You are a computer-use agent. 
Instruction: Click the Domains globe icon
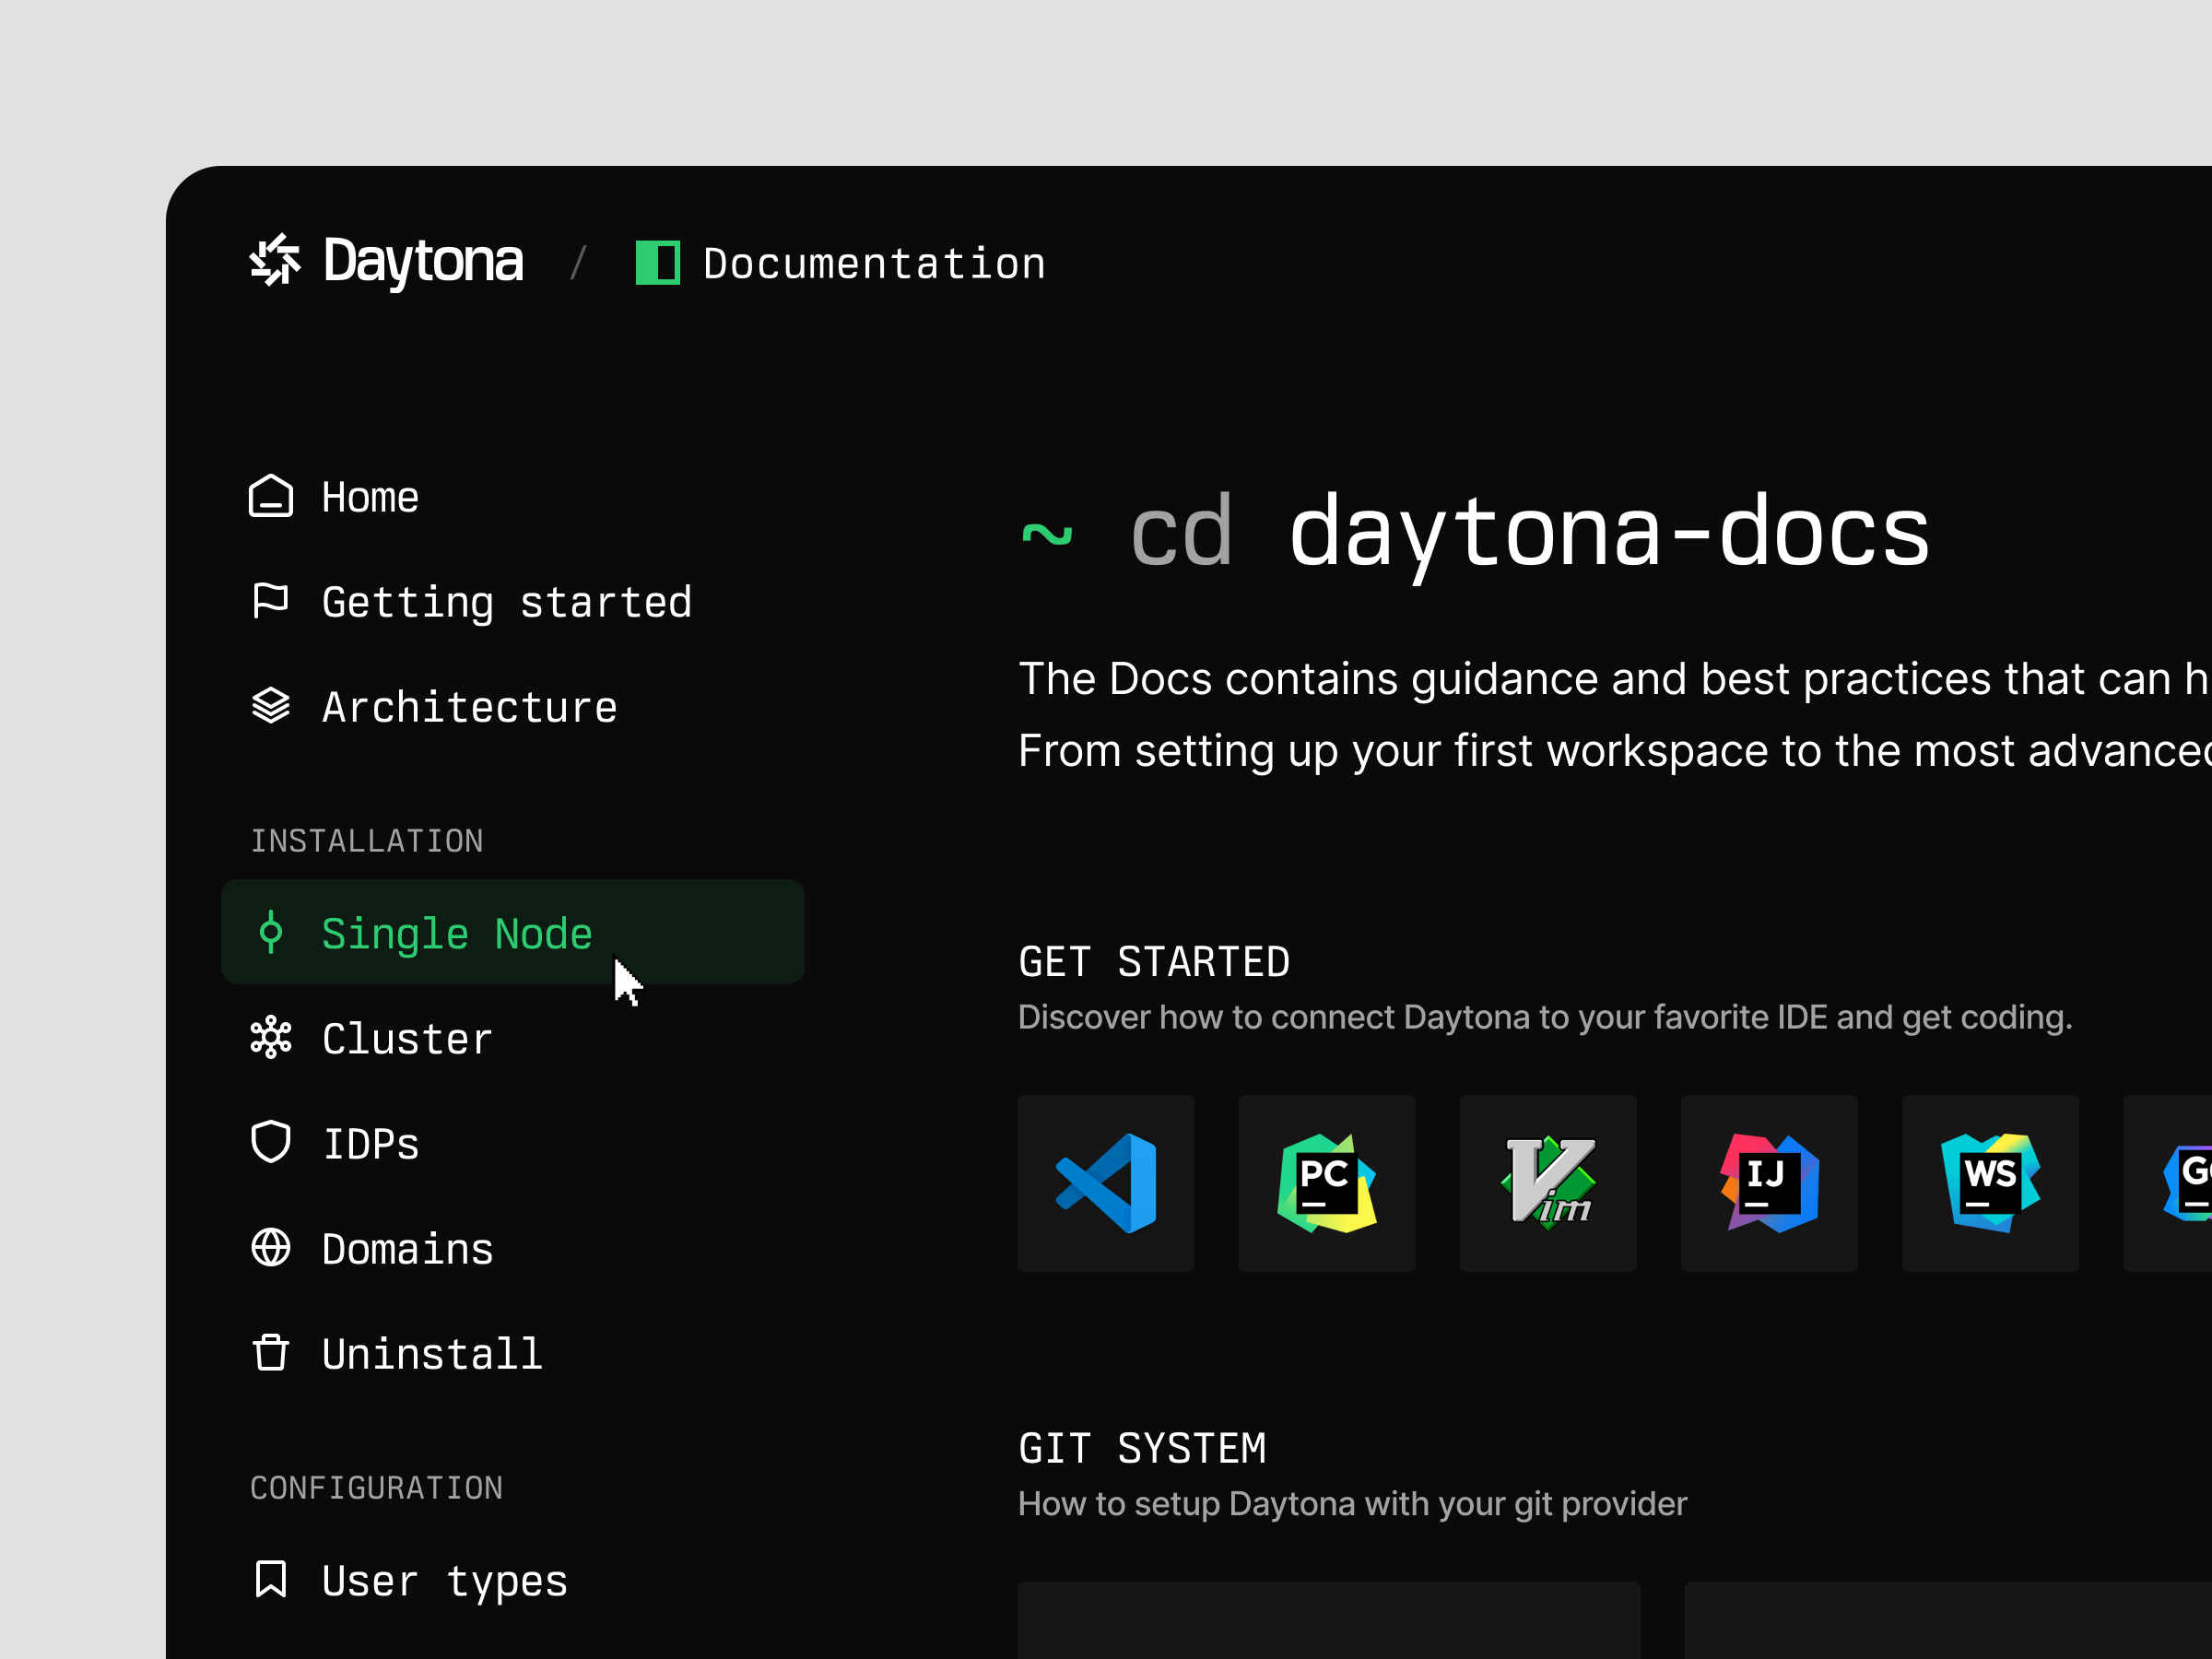[x=271, y=1248]
